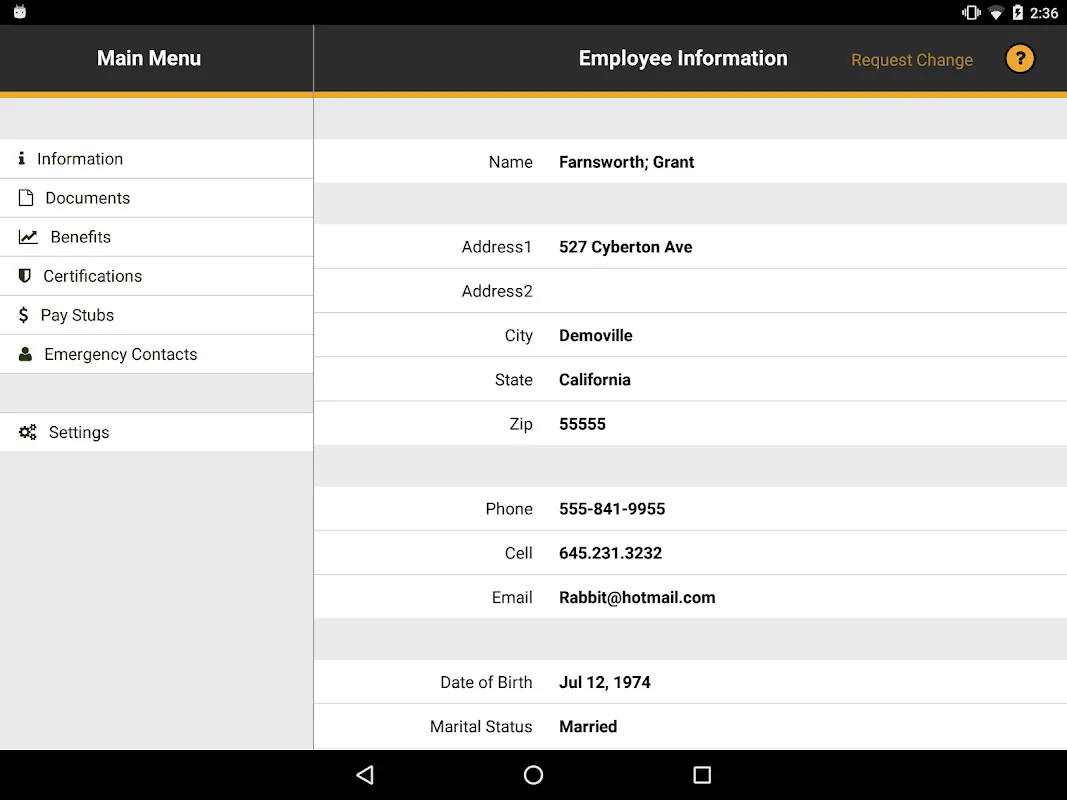Viewport: 1067px width, 800px height.
Task: Tap the Wi-Fi status icon
Action: [x=996, y=13]
